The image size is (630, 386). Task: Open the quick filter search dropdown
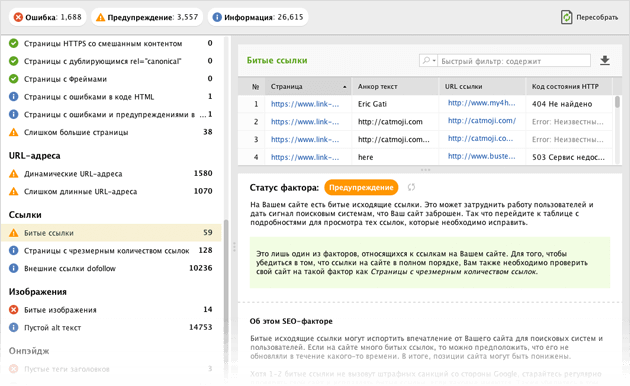pos(428,61)
